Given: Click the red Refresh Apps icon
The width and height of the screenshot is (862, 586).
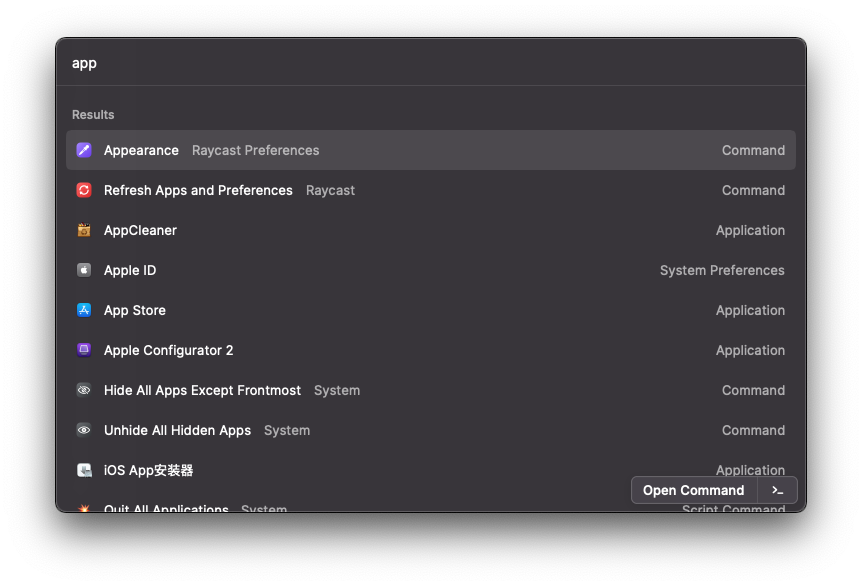Looking at the screenshot, I should 84,190.
